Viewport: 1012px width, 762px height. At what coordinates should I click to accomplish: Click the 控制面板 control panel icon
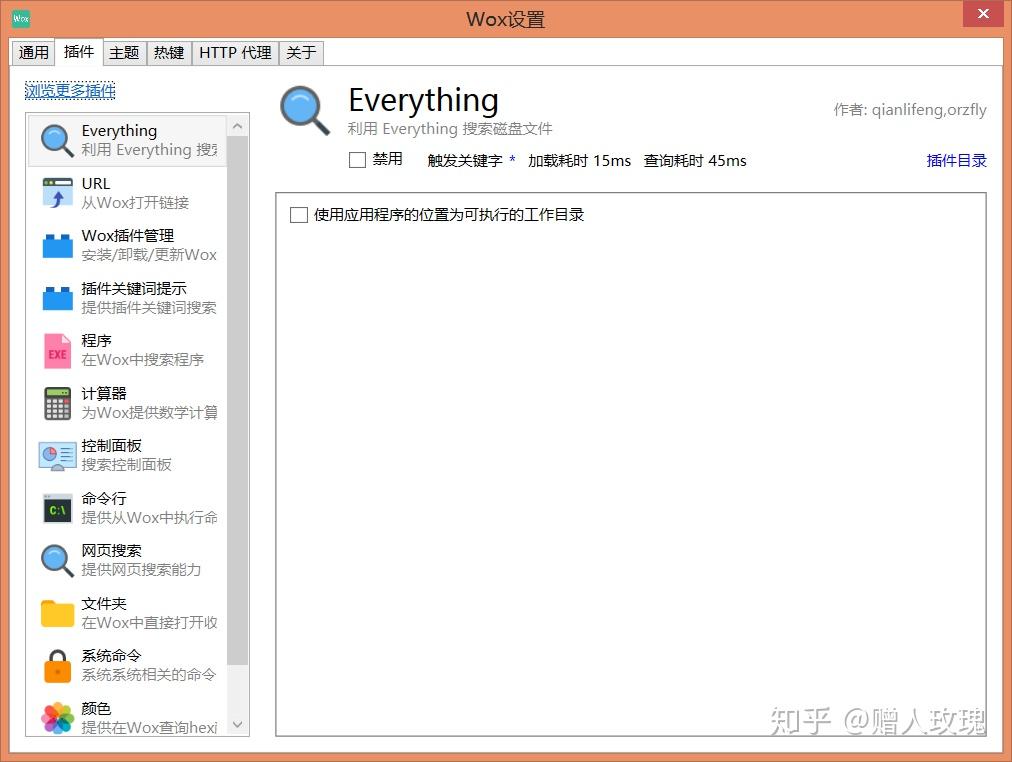pos(55,454)
